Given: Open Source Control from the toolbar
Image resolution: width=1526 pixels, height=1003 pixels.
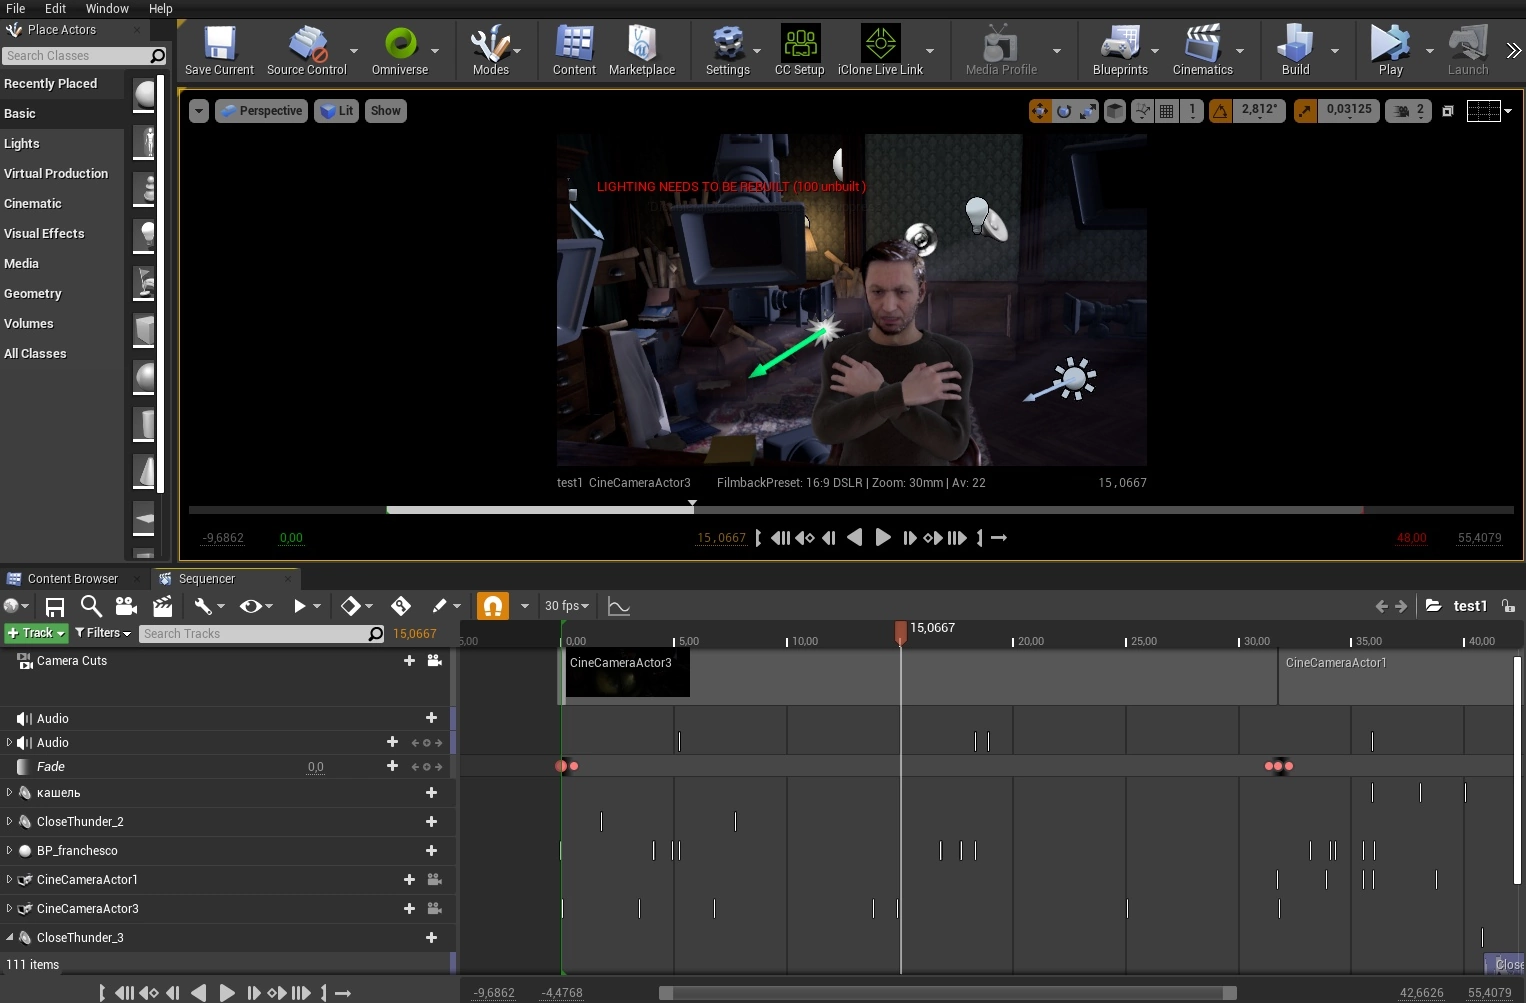Looking at the screenshot, I should 306,50.
